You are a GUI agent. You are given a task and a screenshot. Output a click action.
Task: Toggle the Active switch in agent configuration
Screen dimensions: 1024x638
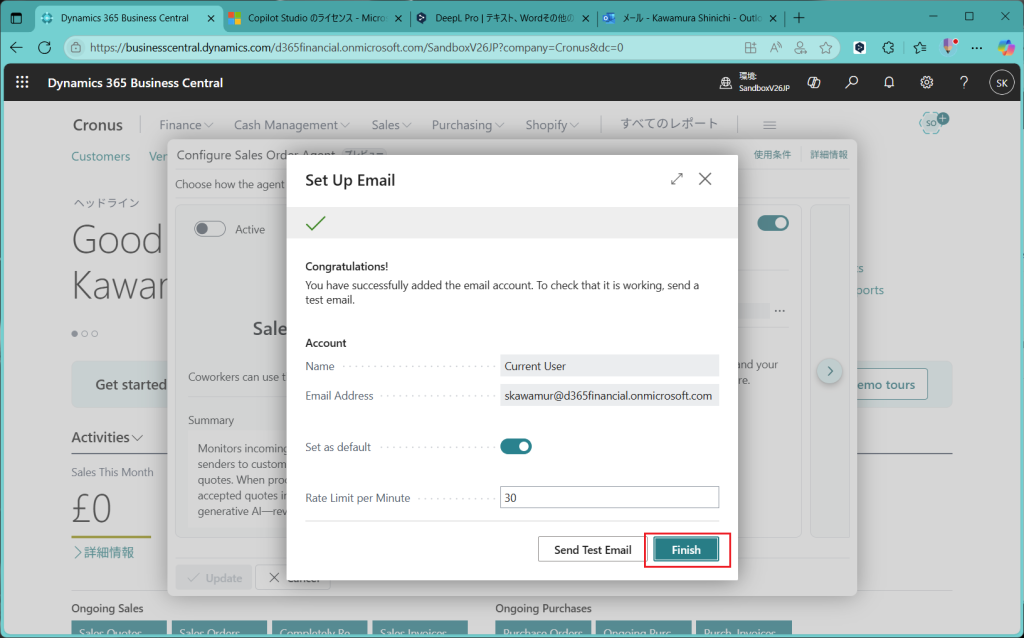(x=210, y=229)
